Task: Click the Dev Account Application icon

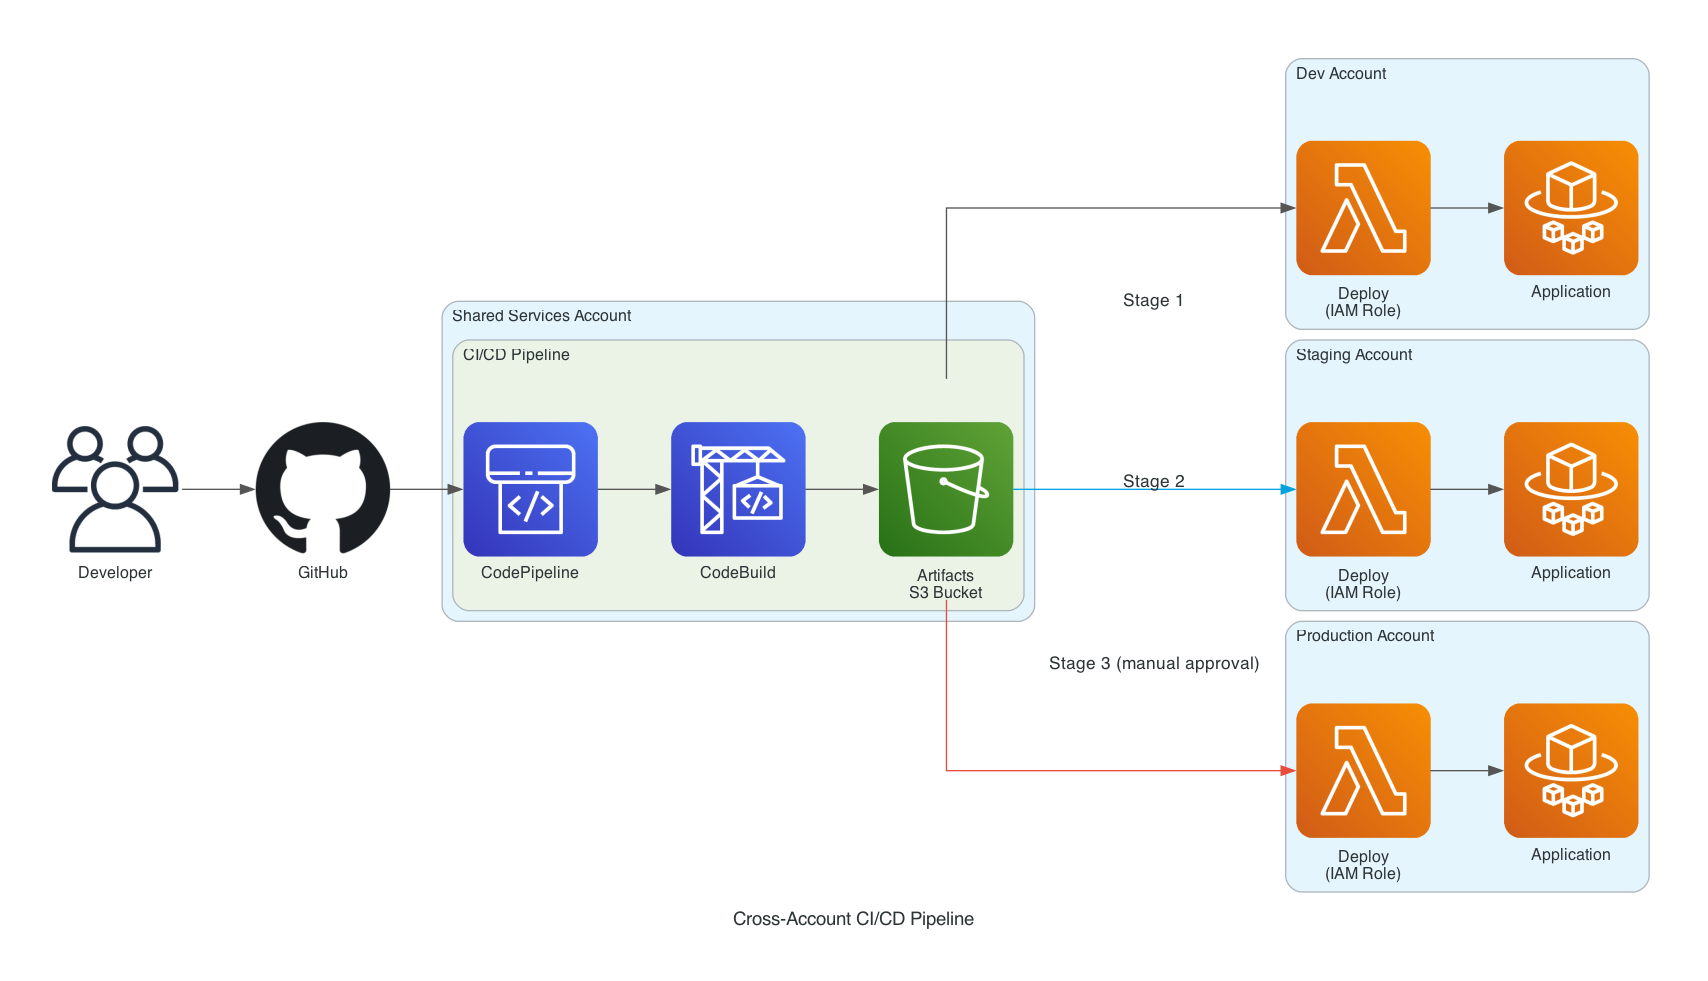Action: [1571, 208]
